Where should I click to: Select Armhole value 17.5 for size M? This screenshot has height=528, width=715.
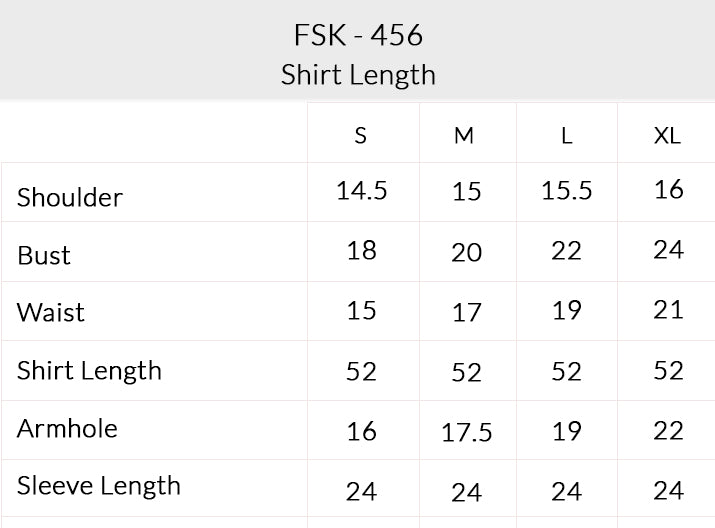coord(467,432)
